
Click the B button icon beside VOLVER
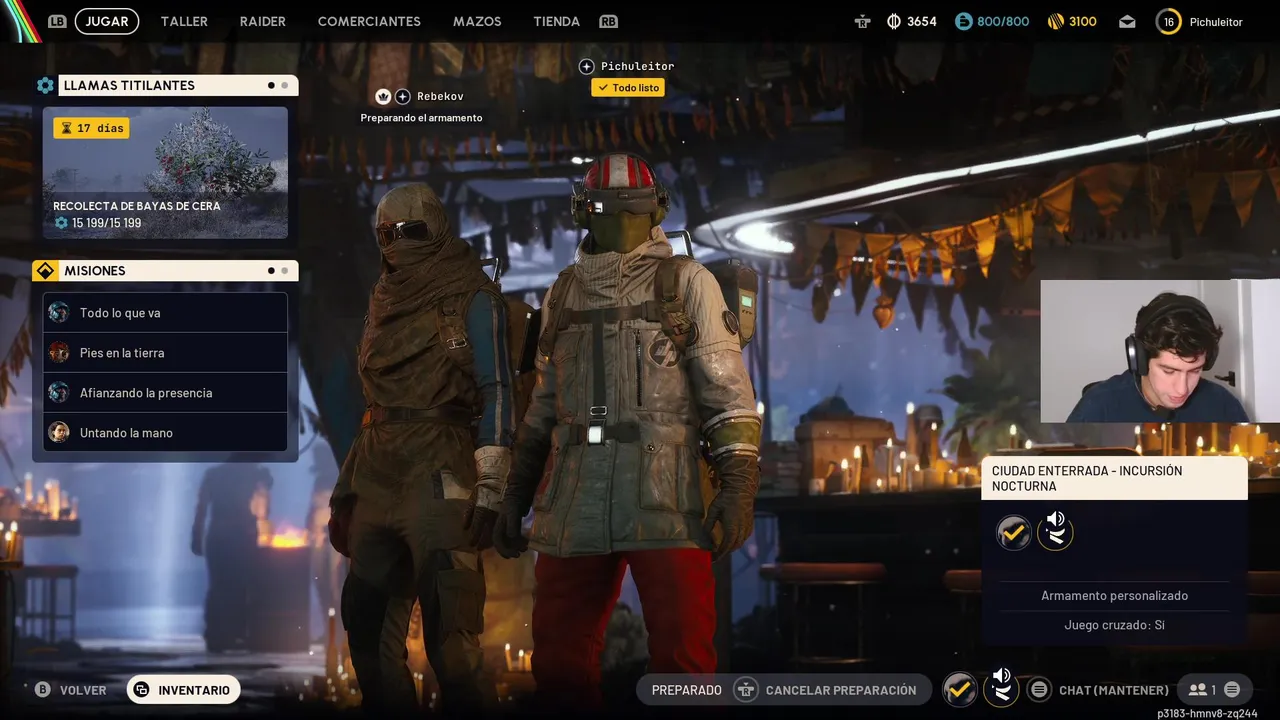click(42, 690)
